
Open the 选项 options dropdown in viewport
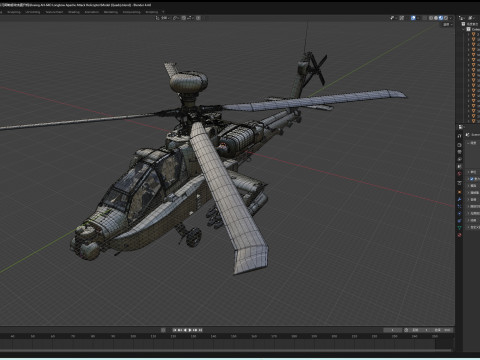tap(448, 25)
